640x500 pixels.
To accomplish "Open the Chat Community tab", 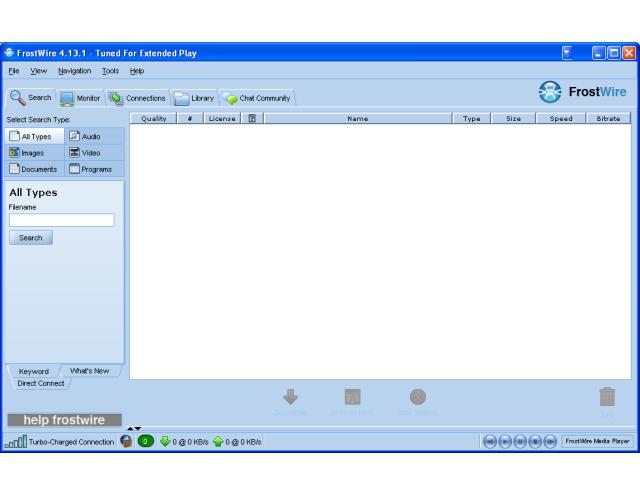I will (257, 98).
